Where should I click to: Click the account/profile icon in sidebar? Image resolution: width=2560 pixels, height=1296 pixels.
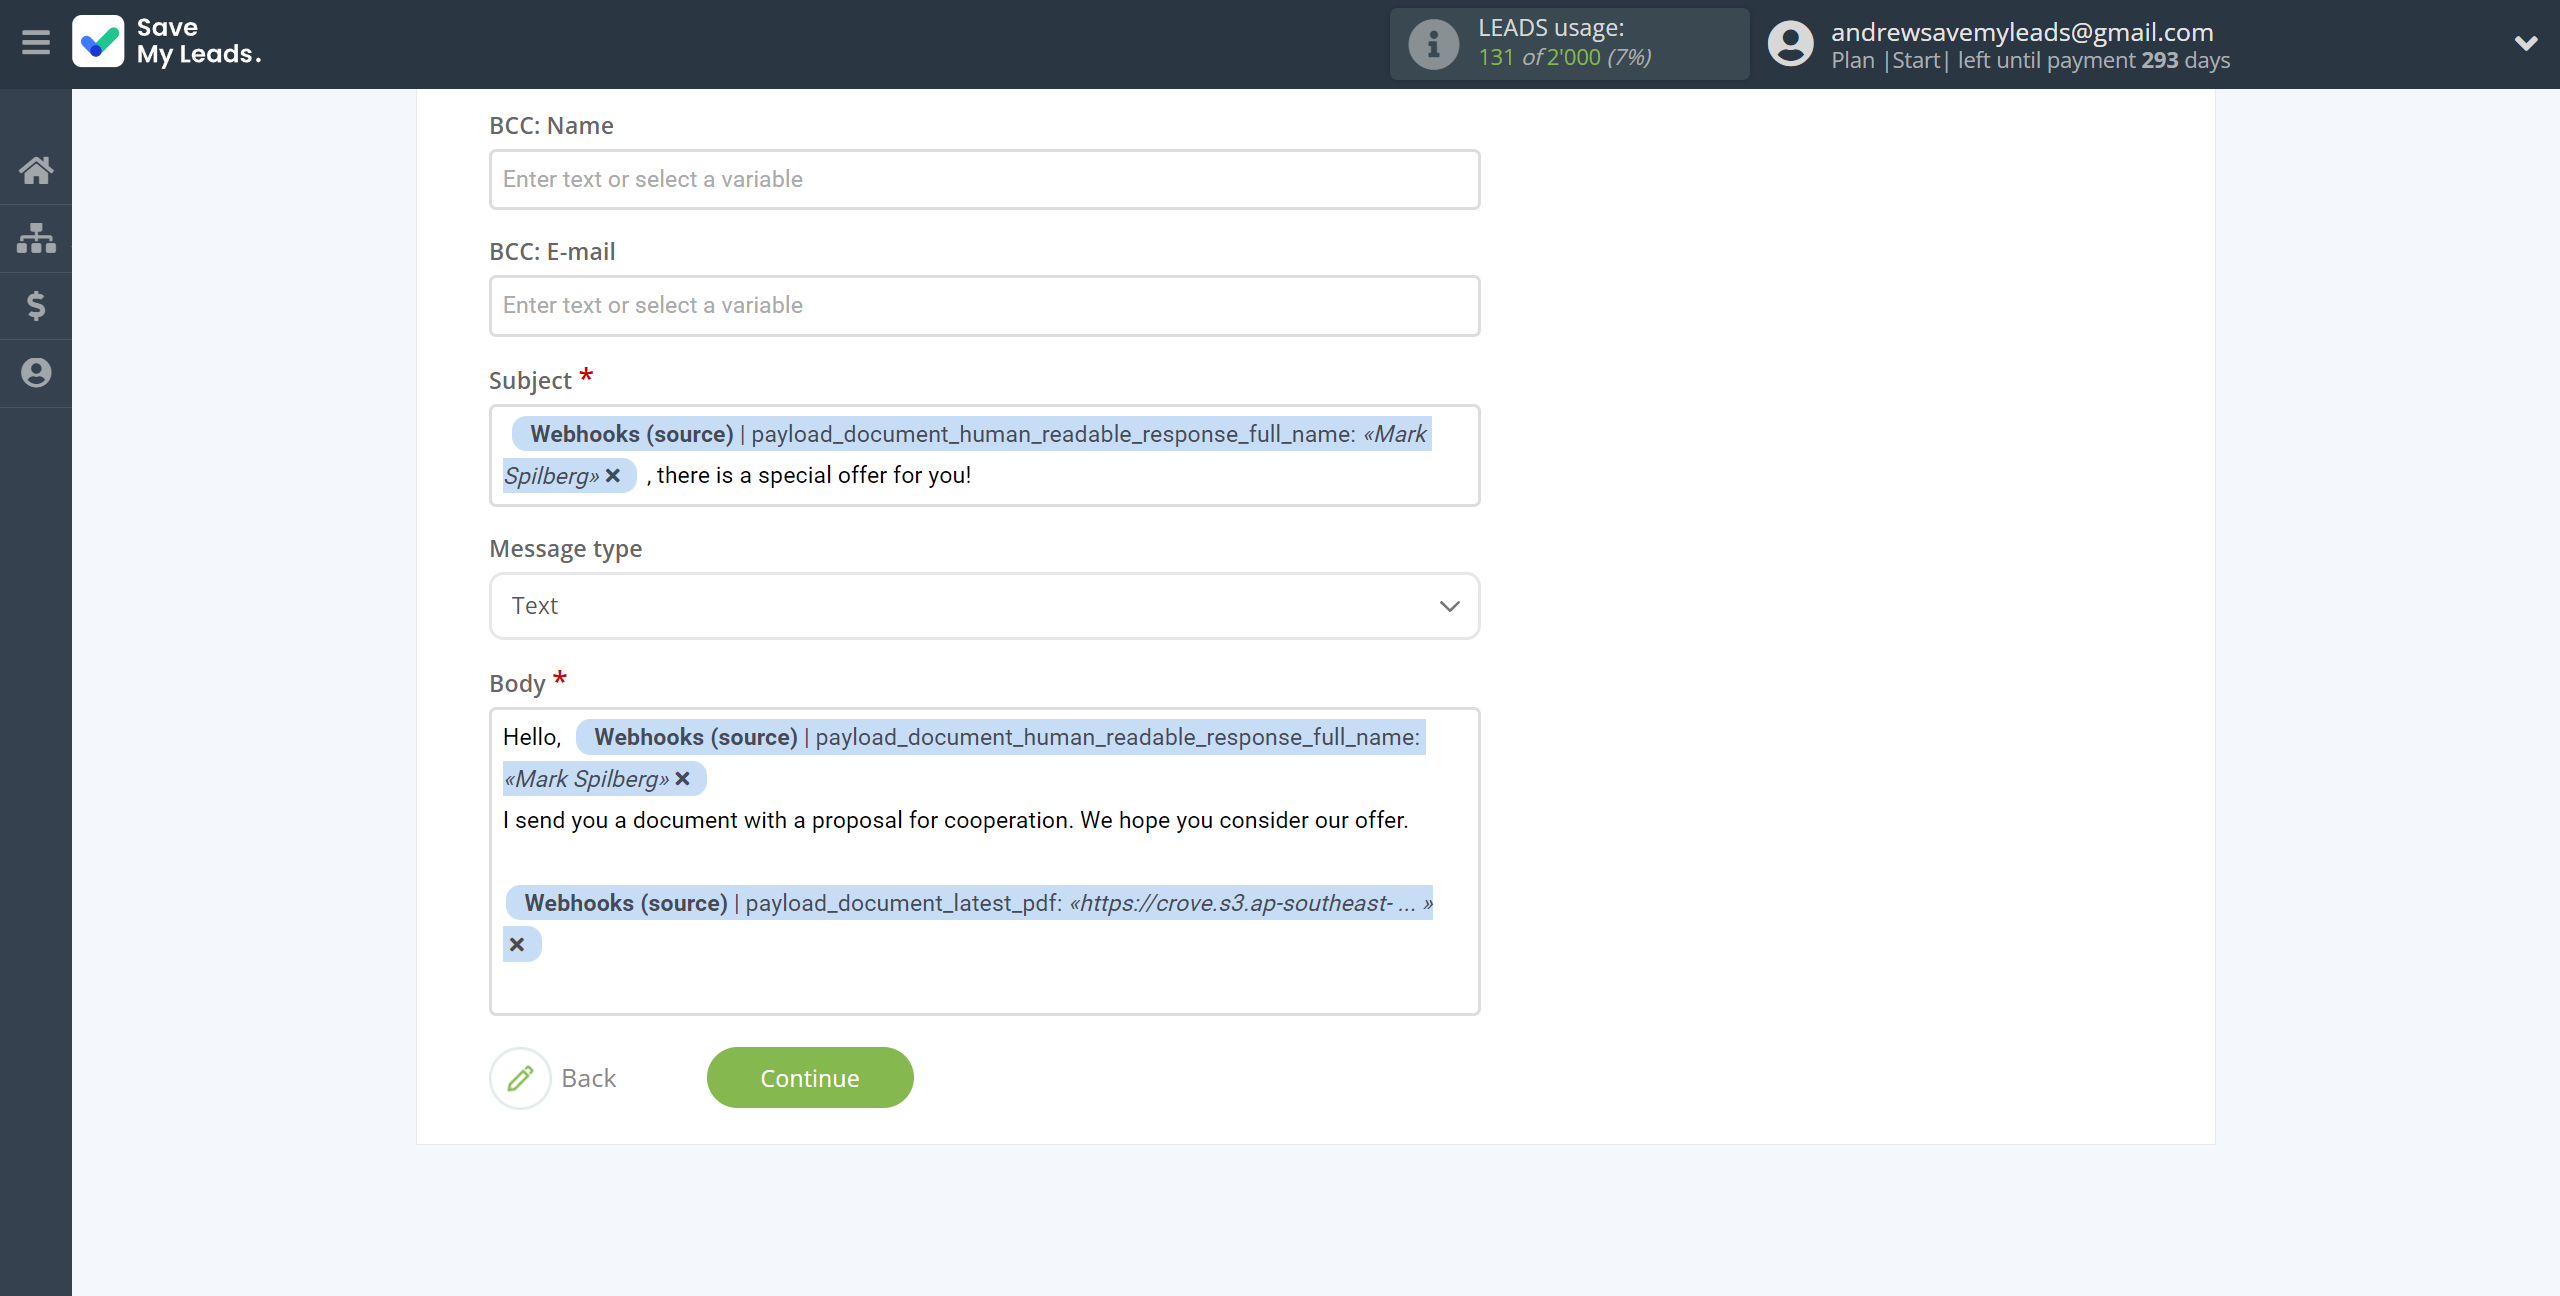click(36, 370)
